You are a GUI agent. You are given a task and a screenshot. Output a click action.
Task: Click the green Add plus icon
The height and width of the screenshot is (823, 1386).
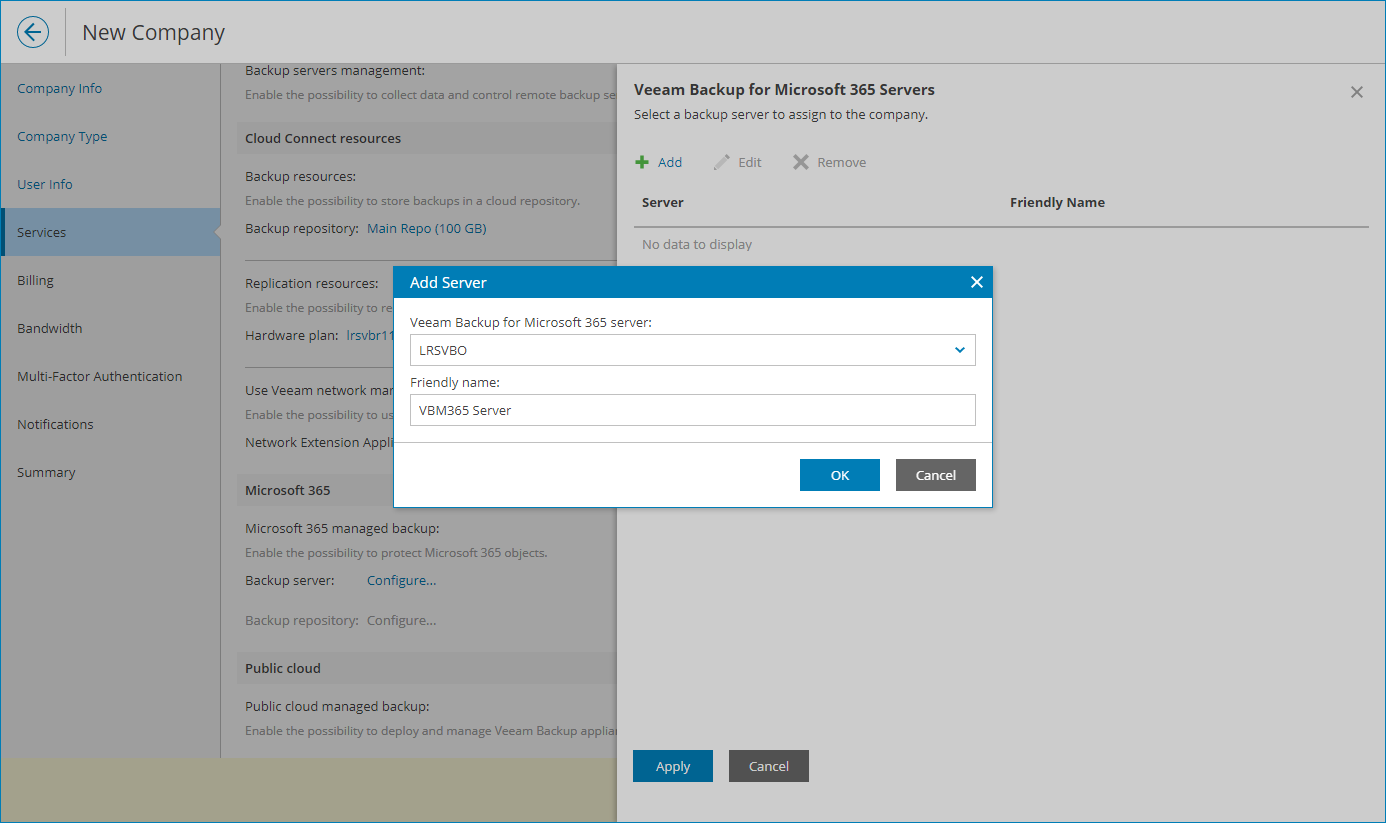click(642, 162)
